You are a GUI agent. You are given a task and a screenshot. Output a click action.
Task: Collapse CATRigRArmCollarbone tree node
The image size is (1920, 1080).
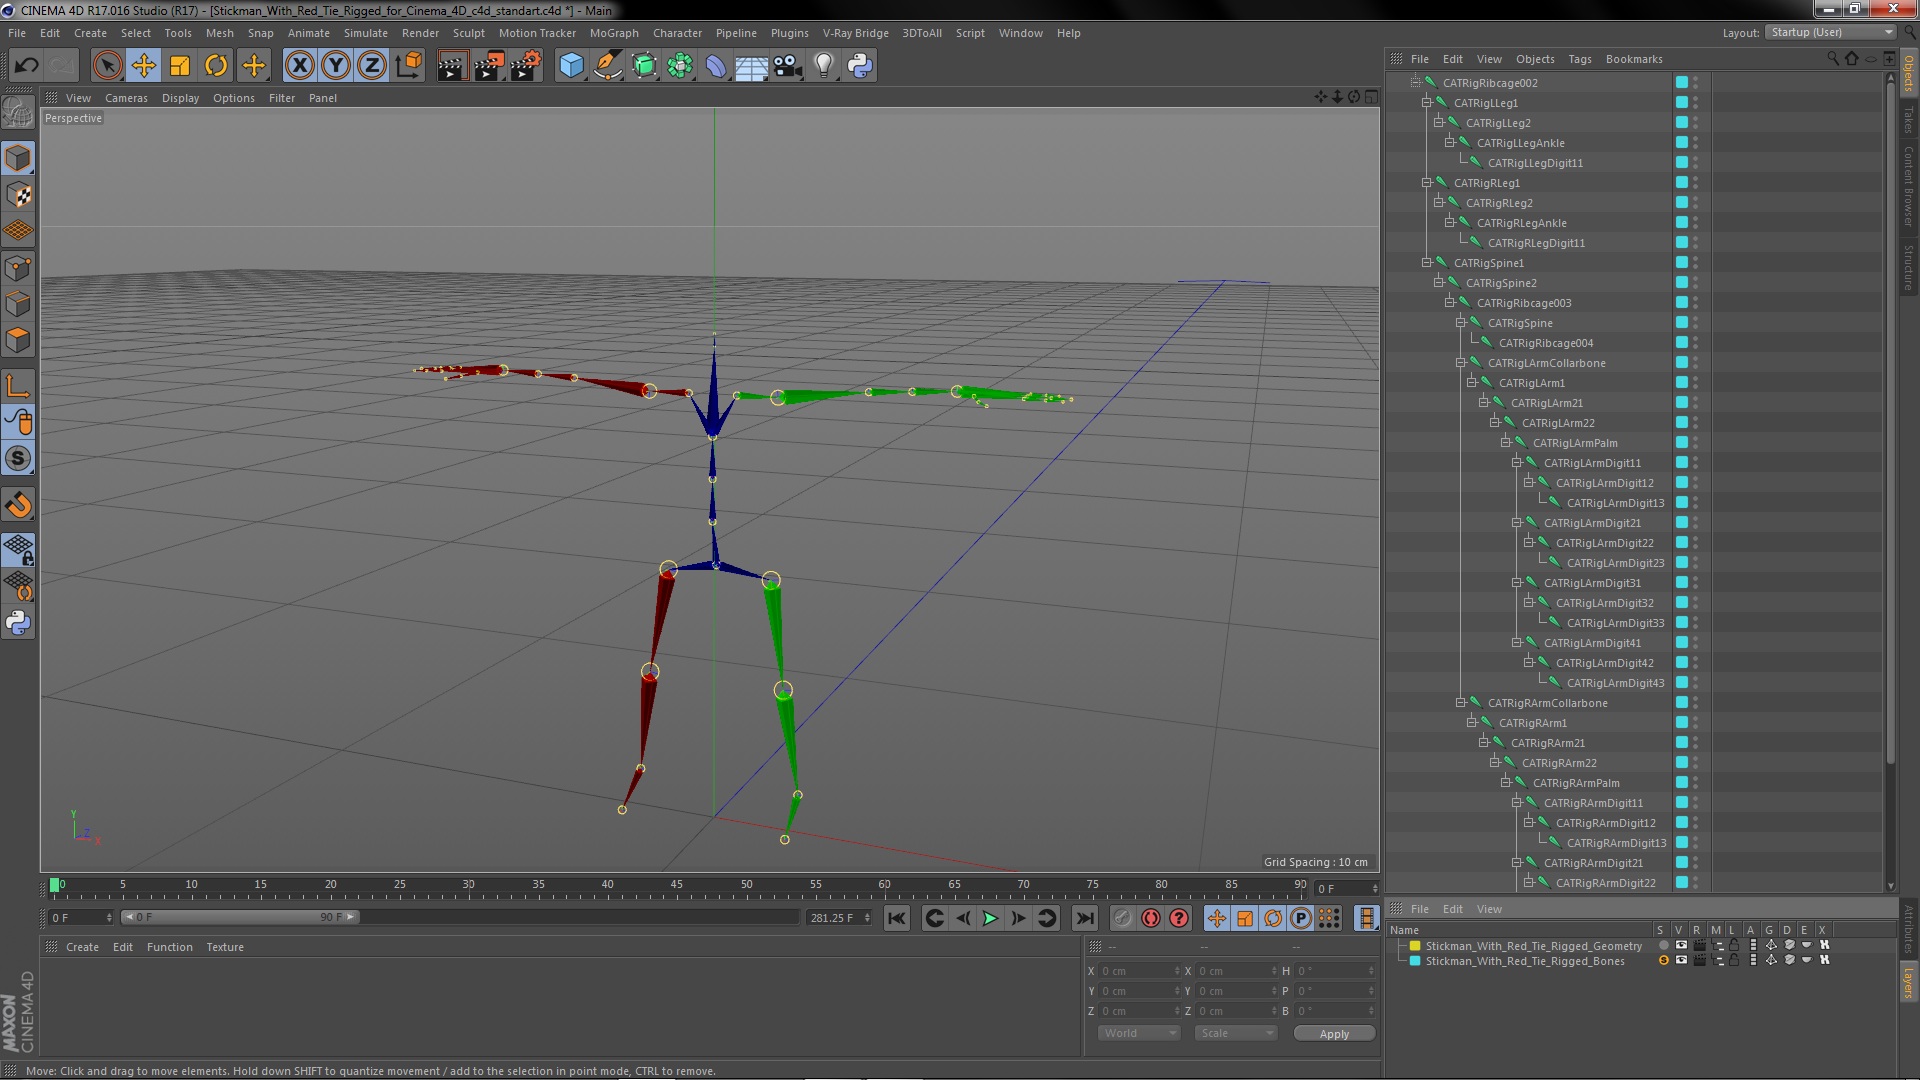(1461, 702)
